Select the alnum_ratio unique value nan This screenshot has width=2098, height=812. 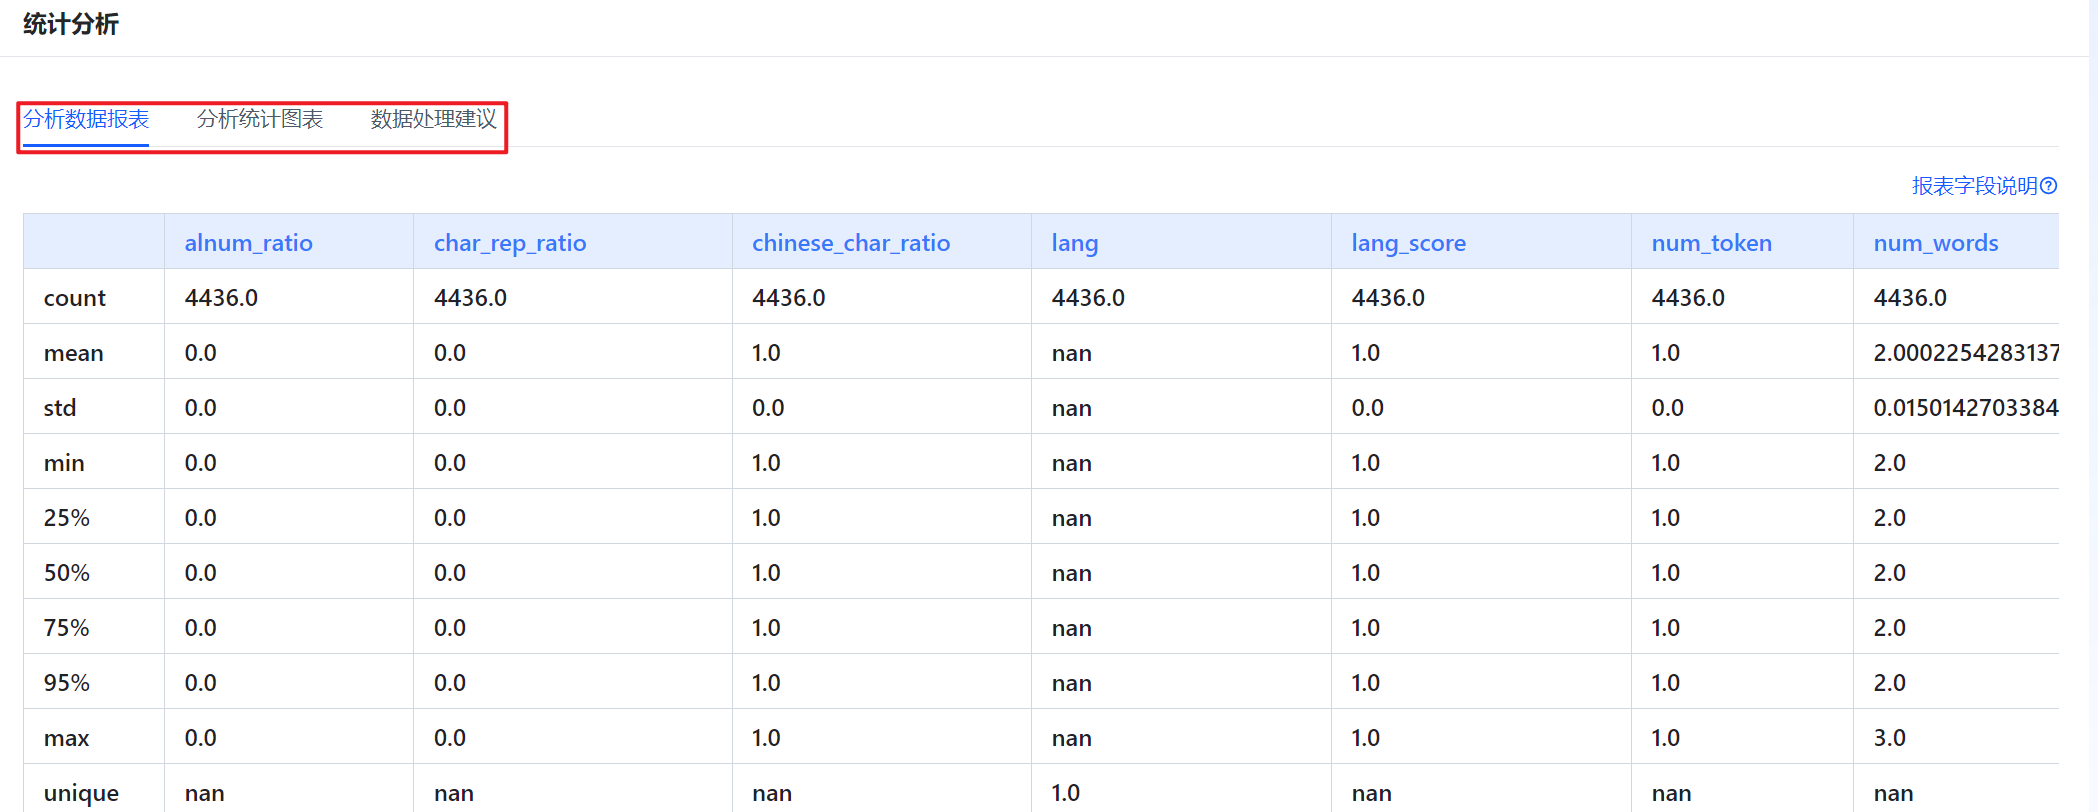point(205,793)
